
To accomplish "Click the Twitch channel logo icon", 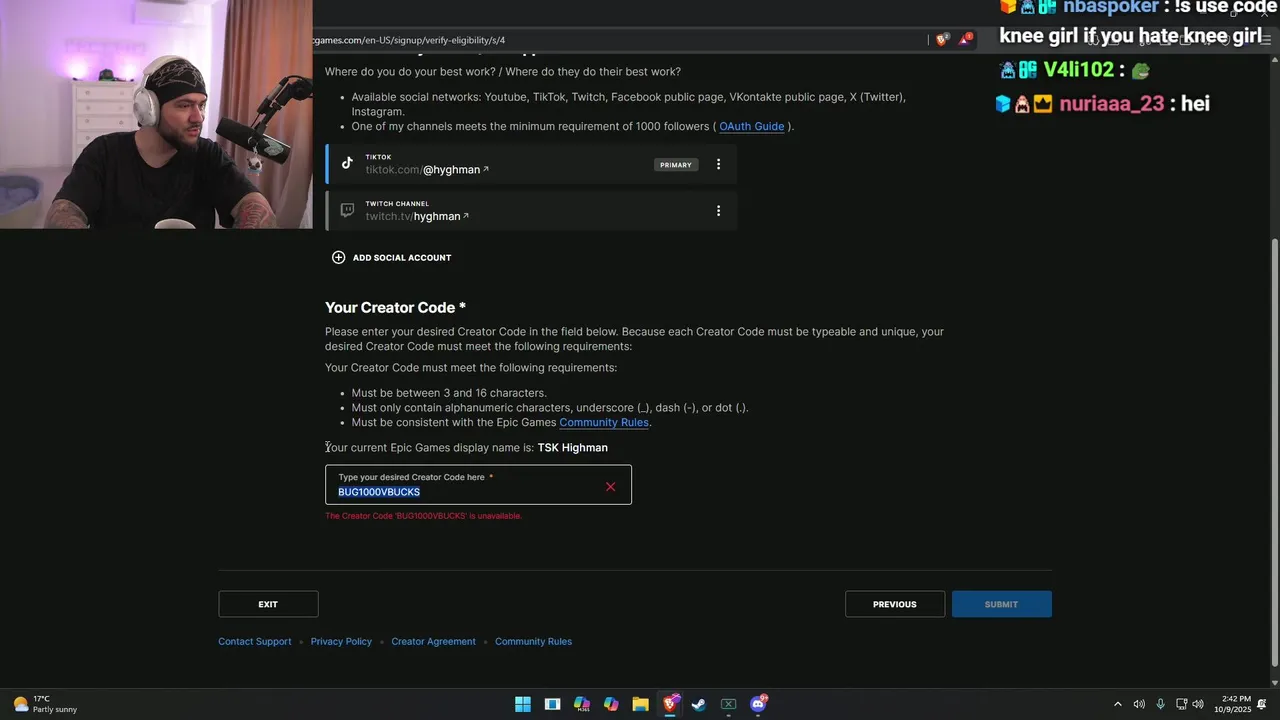I will pyautogui.click(x=347, y=210).
